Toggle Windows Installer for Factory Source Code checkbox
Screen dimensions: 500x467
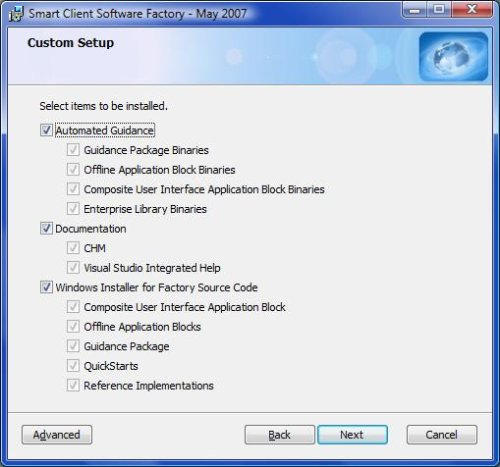click(x=46, y=287)
